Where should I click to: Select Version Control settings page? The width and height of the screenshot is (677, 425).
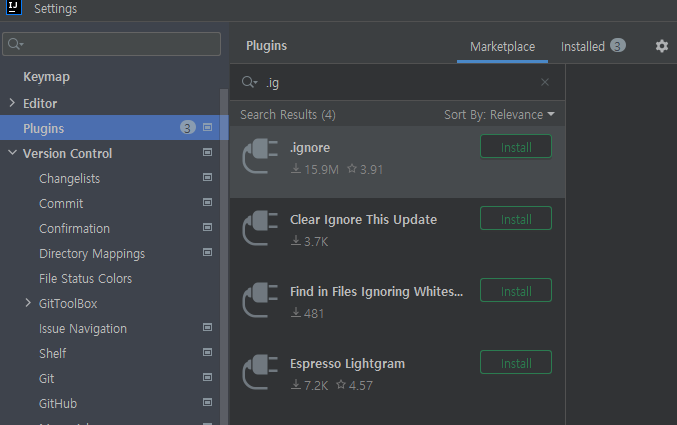pos(67,153)
